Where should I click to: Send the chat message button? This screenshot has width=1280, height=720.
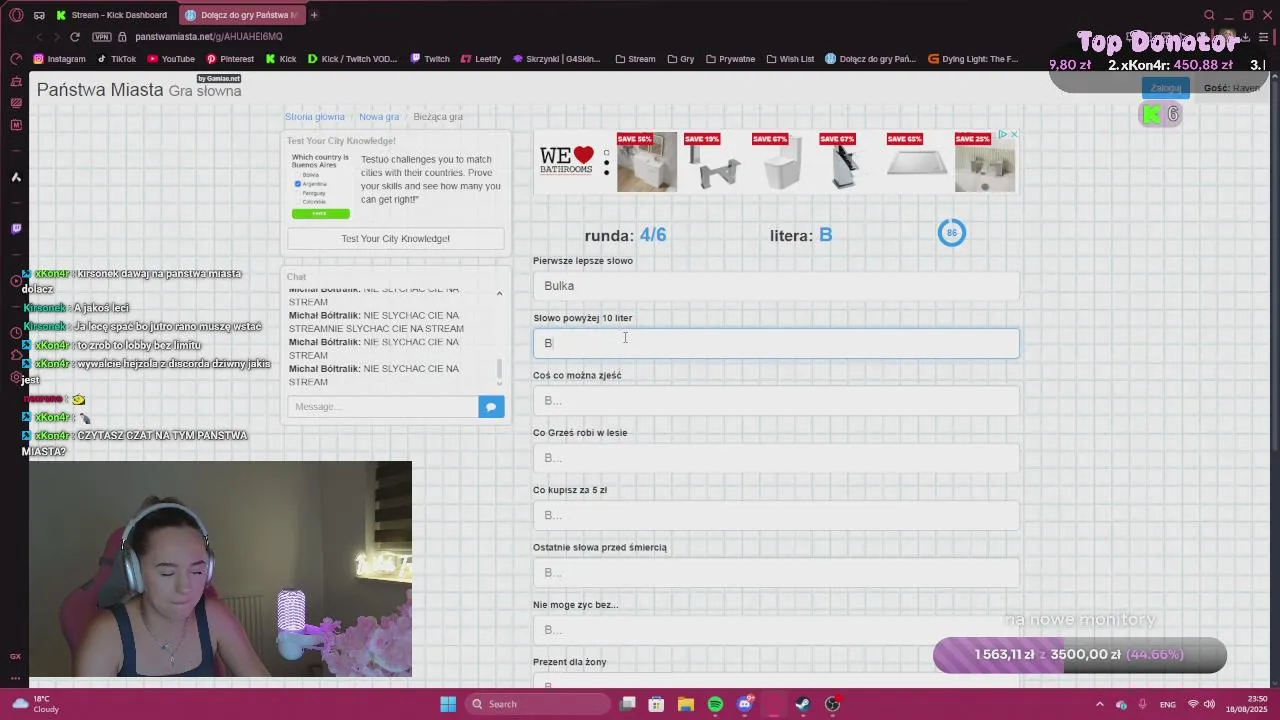click(x=491, y=406)
